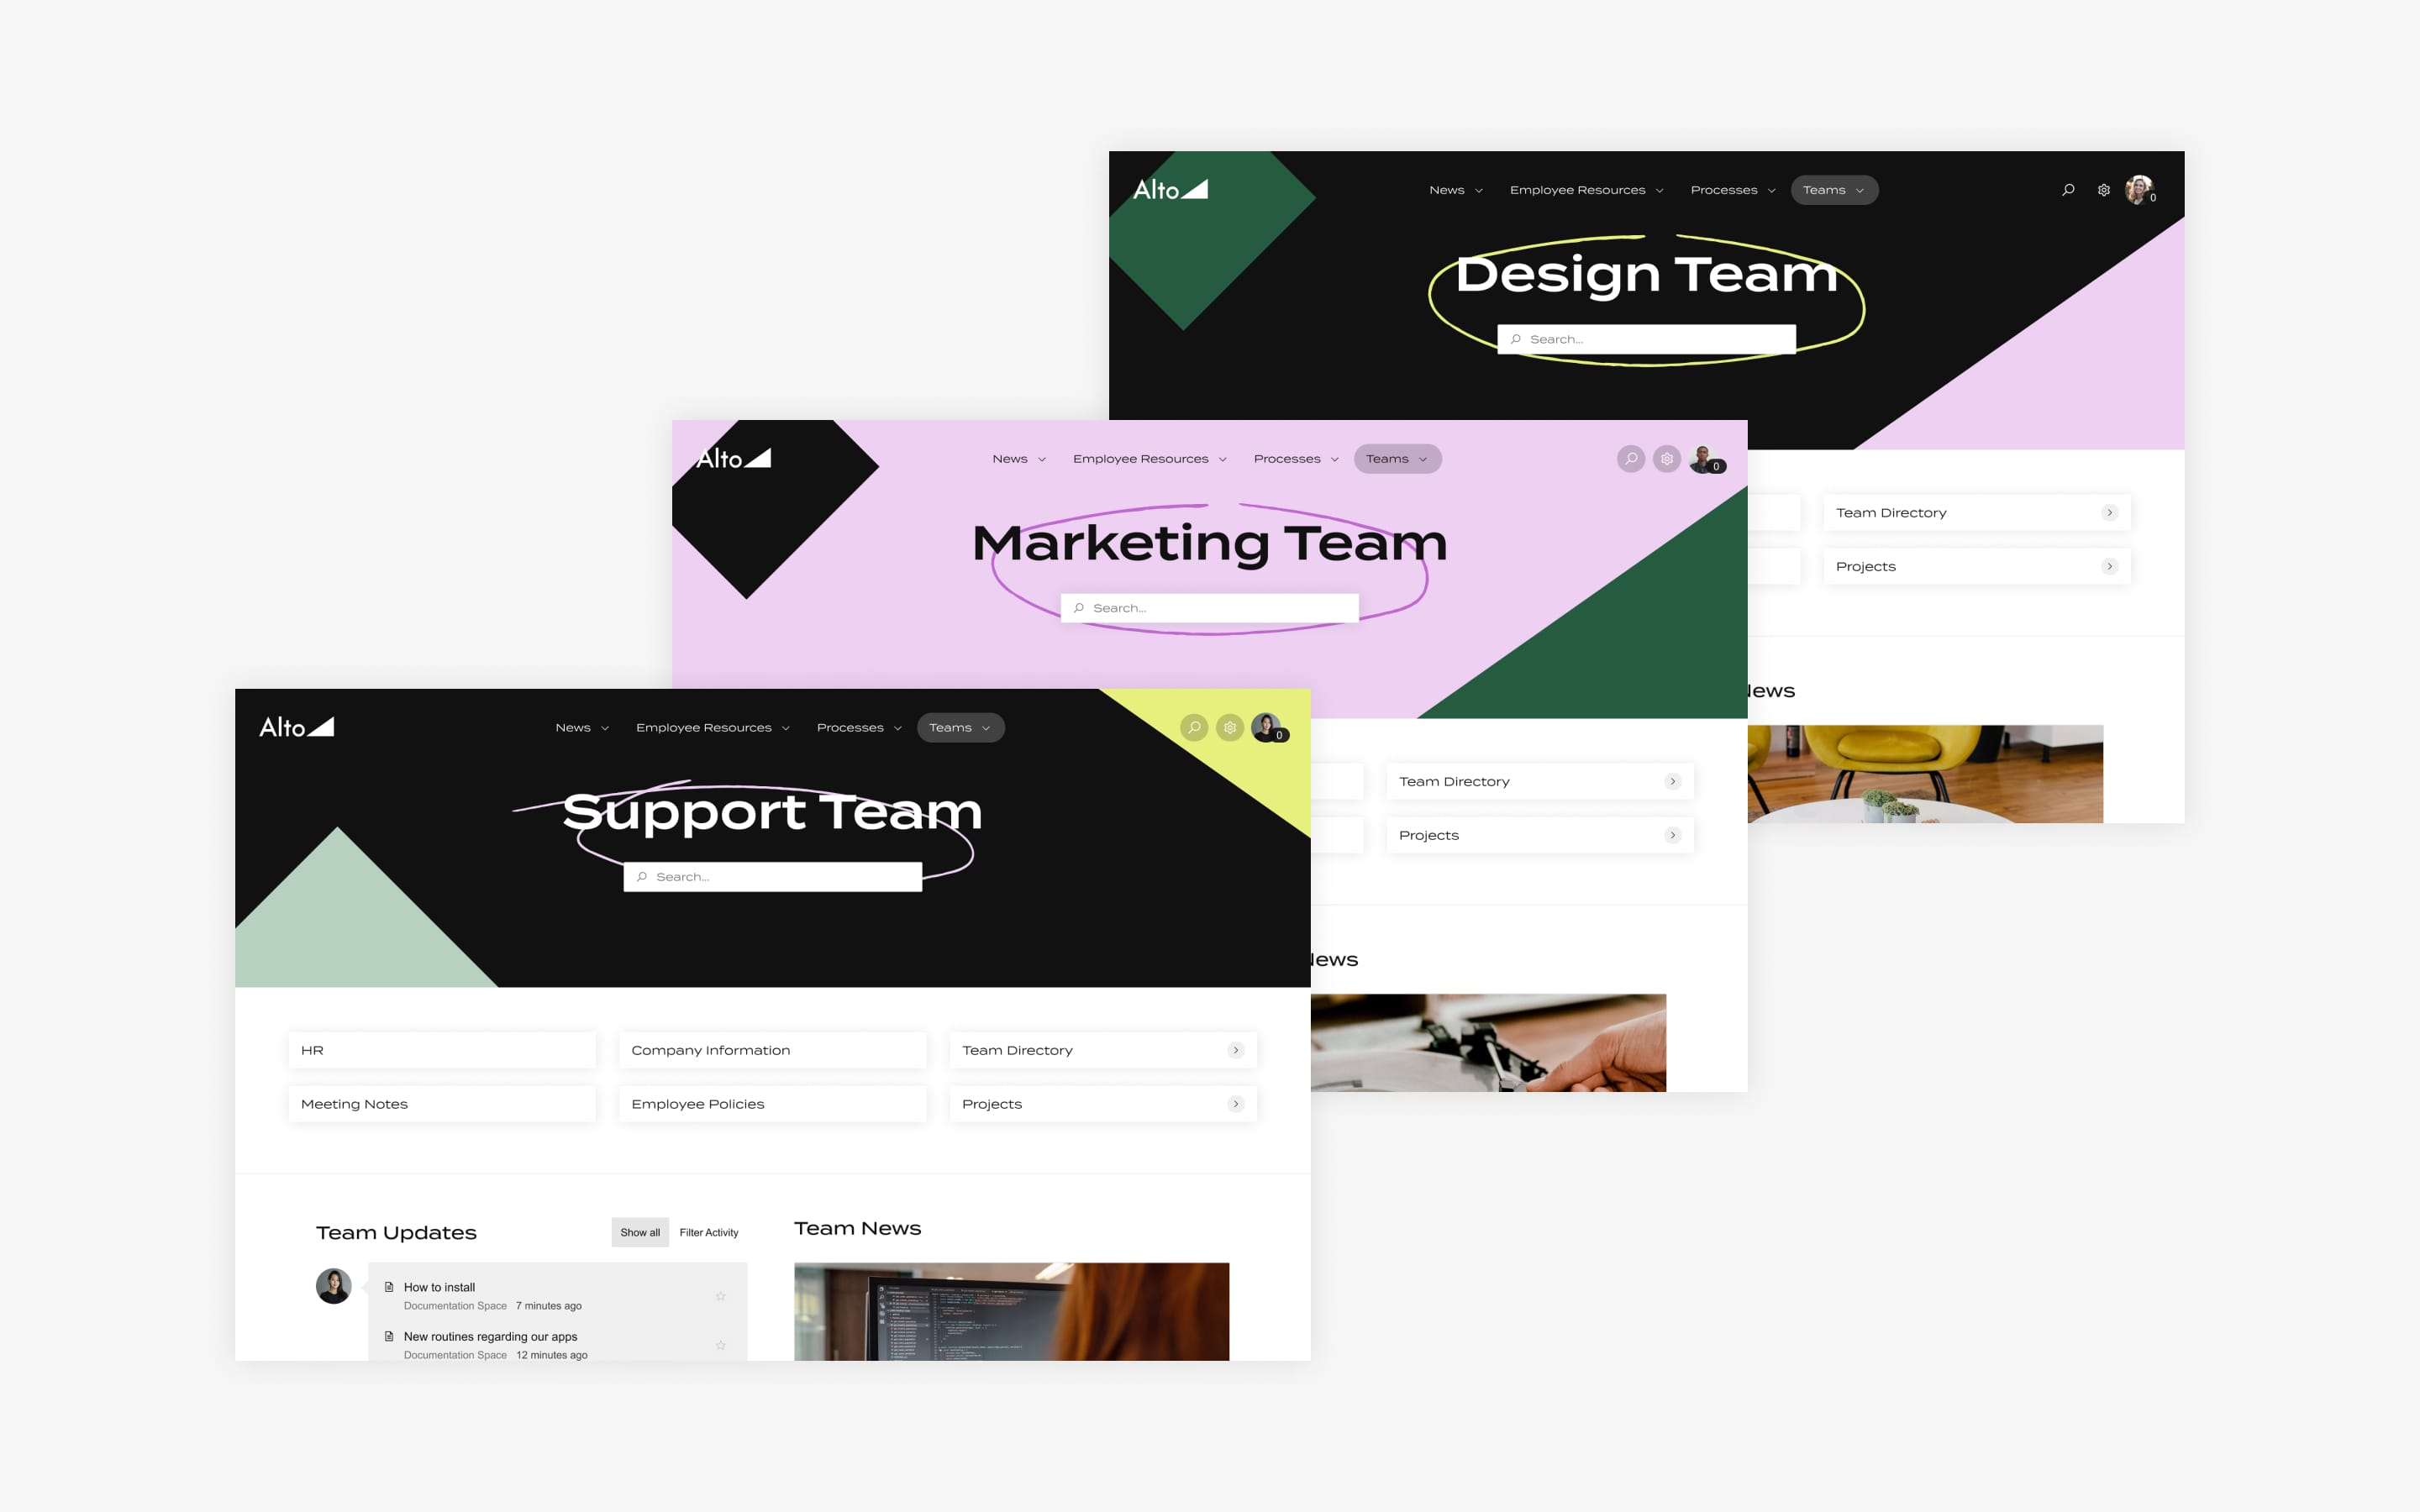Expand the Team Directory expander

[x=1237, y=1048]
